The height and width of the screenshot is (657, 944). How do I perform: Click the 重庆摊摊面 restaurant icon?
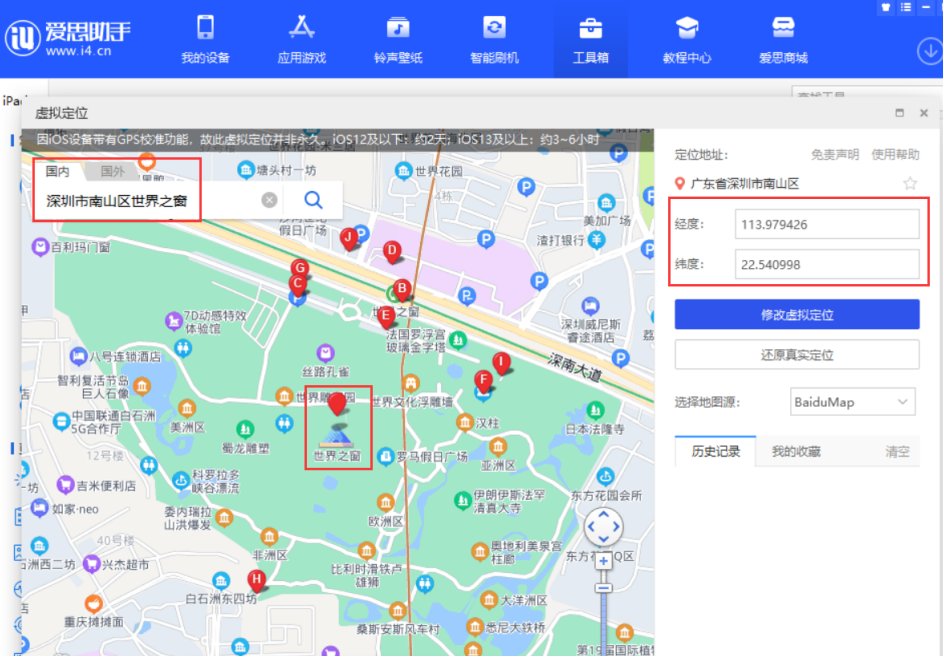click(x=93, y=603)
